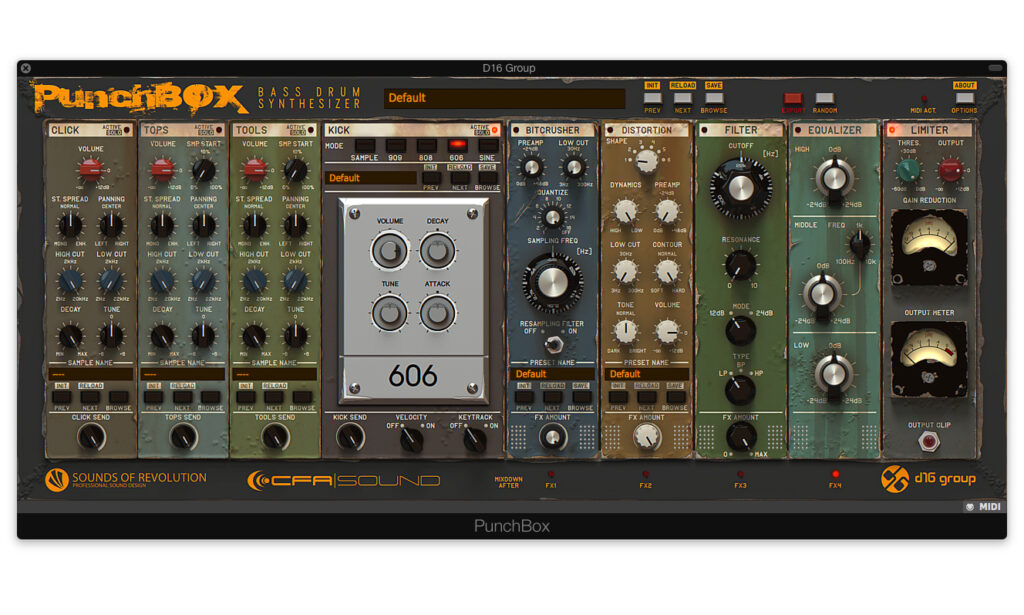Click the CLICK SEND knob
Image resolution: width=1024 pixels, height=615 pixels.
(91, 437)
